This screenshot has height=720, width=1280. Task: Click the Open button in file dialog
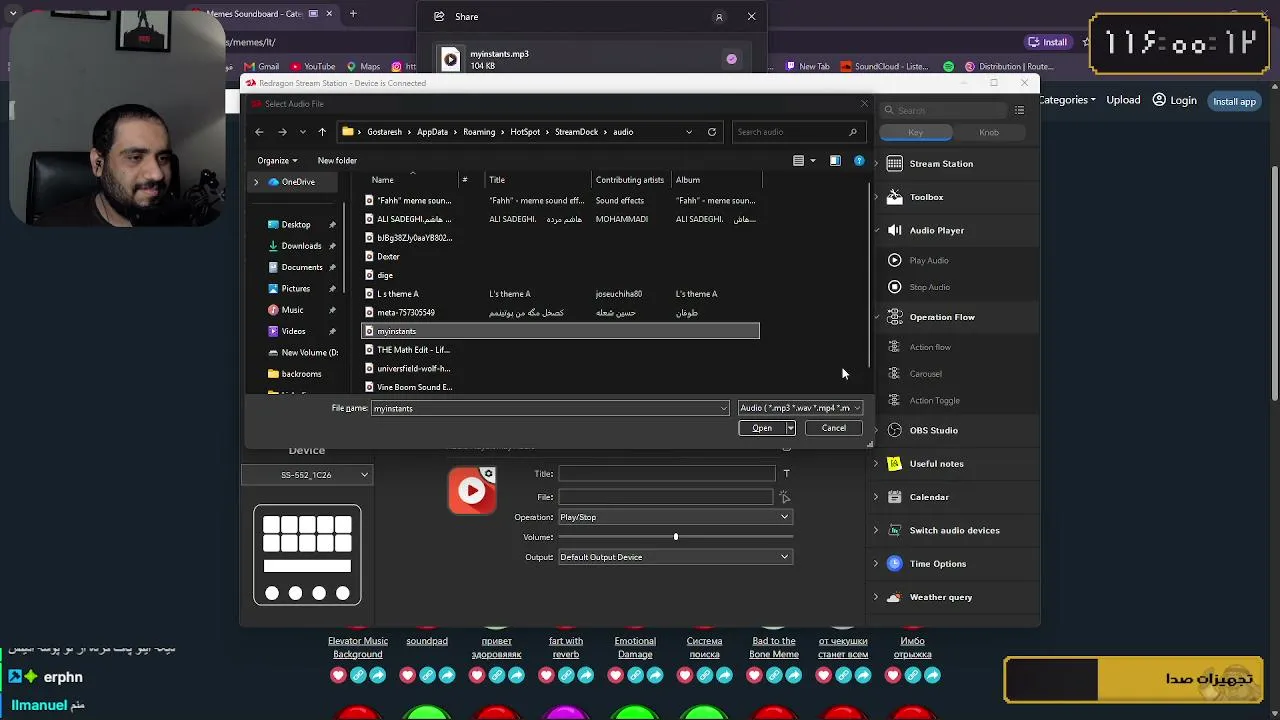click(x=762, y=428)
